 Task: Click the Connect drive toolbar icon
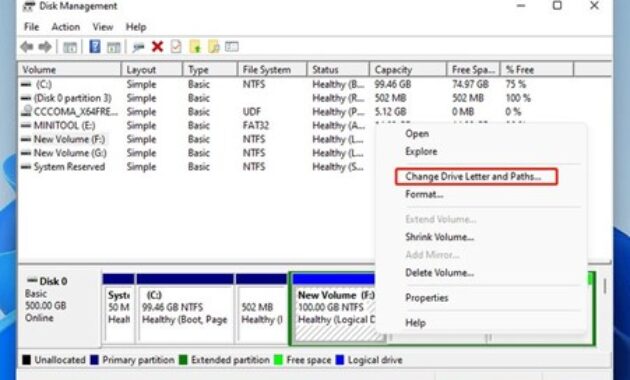click(138, 47)
